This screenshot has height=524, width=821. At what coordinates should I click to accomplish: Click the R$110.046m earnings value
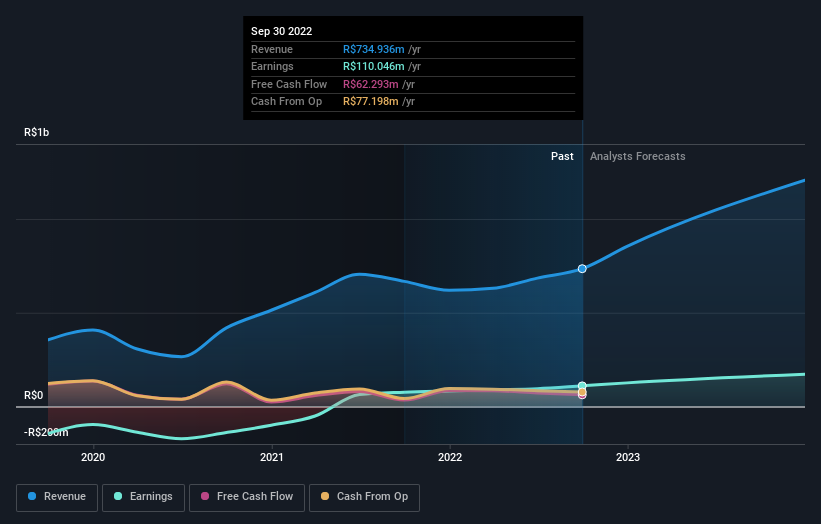point(374,66)
